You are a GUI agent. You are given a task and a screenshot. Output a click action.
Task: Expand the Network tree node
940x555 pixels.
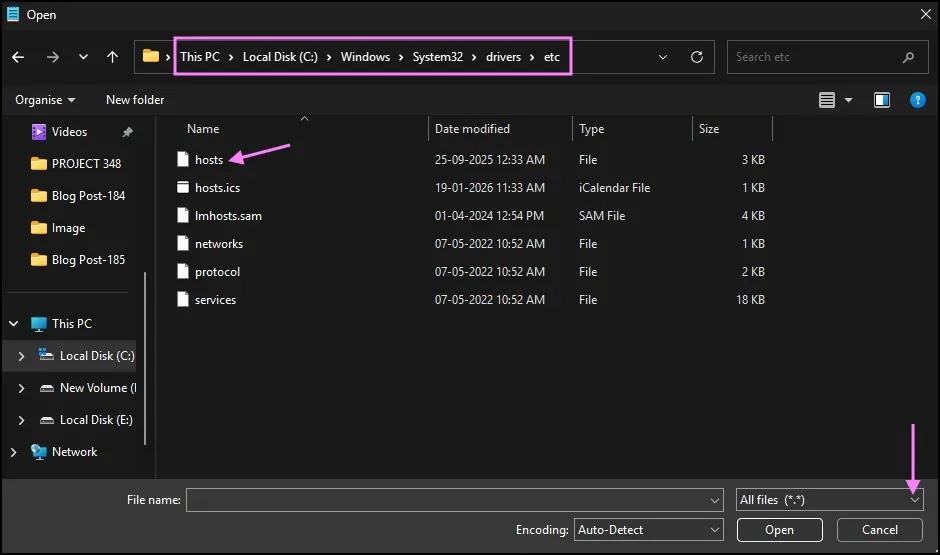14,452
